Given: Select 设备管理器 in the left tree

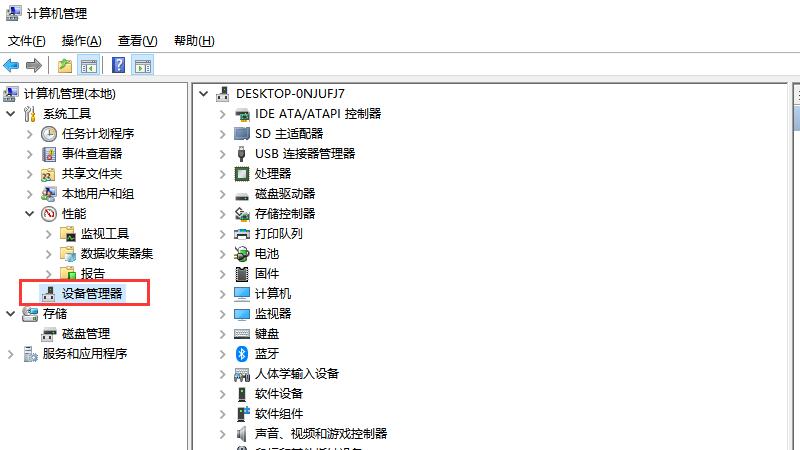Looking at the screenshot, I should [x=92, y=293].
